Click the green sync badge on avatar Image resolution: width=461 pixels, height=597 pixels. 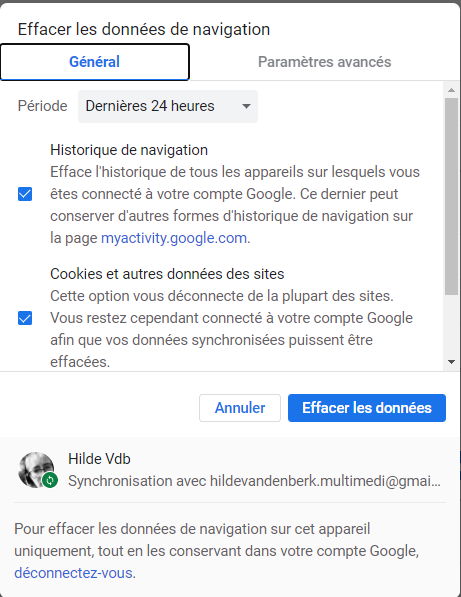coord(50,480)
